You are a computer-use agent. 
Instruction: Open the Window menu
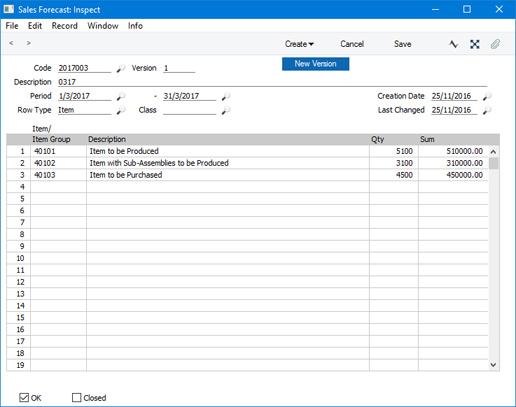coord(103,26)
